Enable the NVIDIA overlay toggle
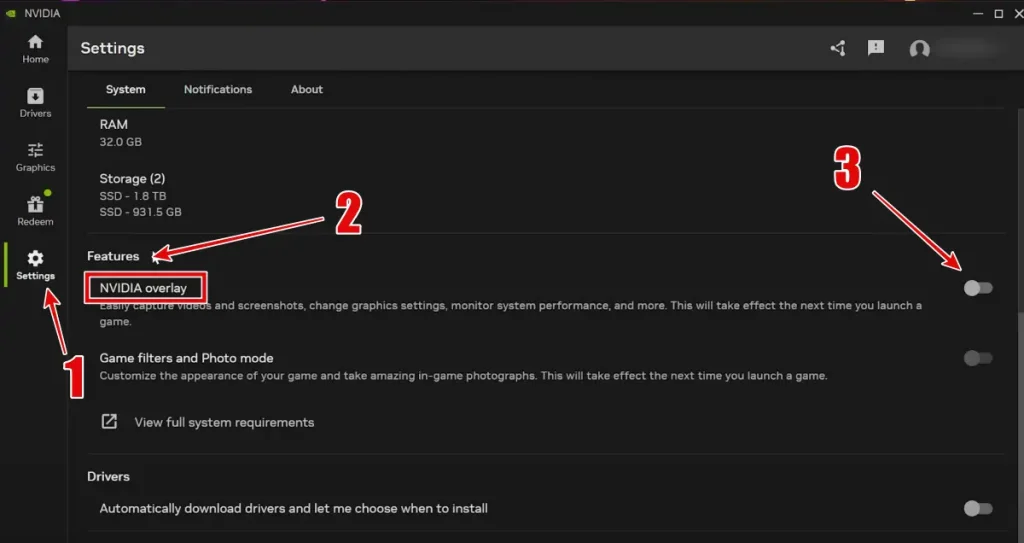 [978, 288]
